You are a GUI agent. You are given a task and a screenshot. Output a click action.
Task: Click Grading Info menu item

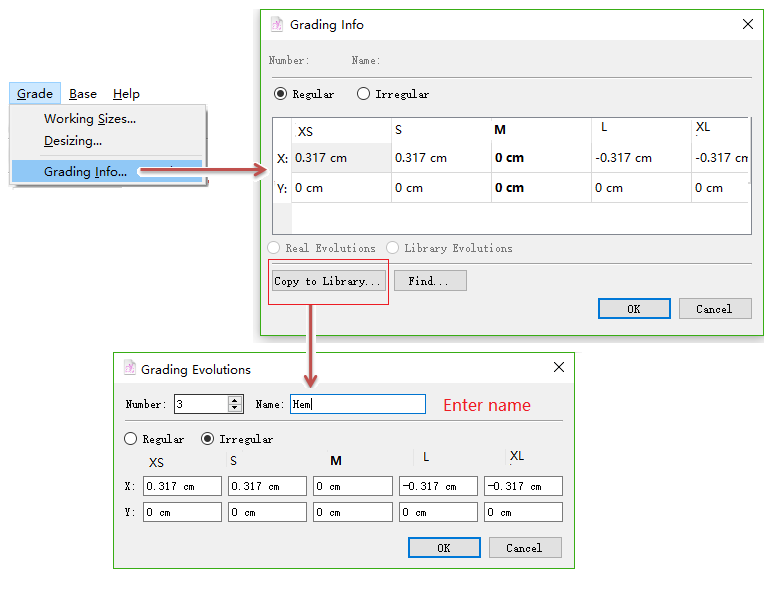pyautogui.click(x=85, y=172)
